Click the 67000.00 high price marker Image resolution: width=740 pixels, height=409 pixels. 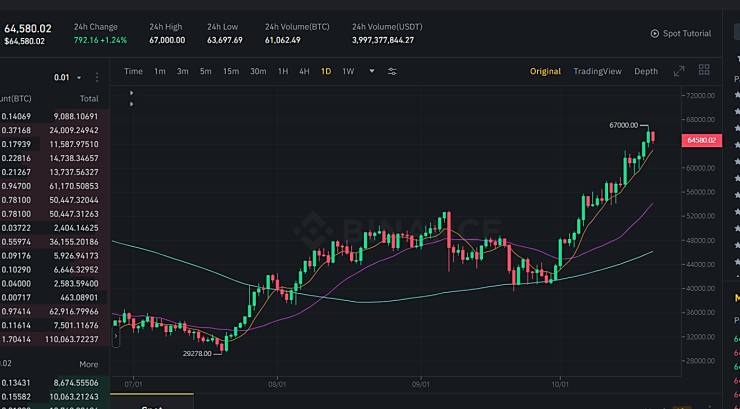(623, 125)
